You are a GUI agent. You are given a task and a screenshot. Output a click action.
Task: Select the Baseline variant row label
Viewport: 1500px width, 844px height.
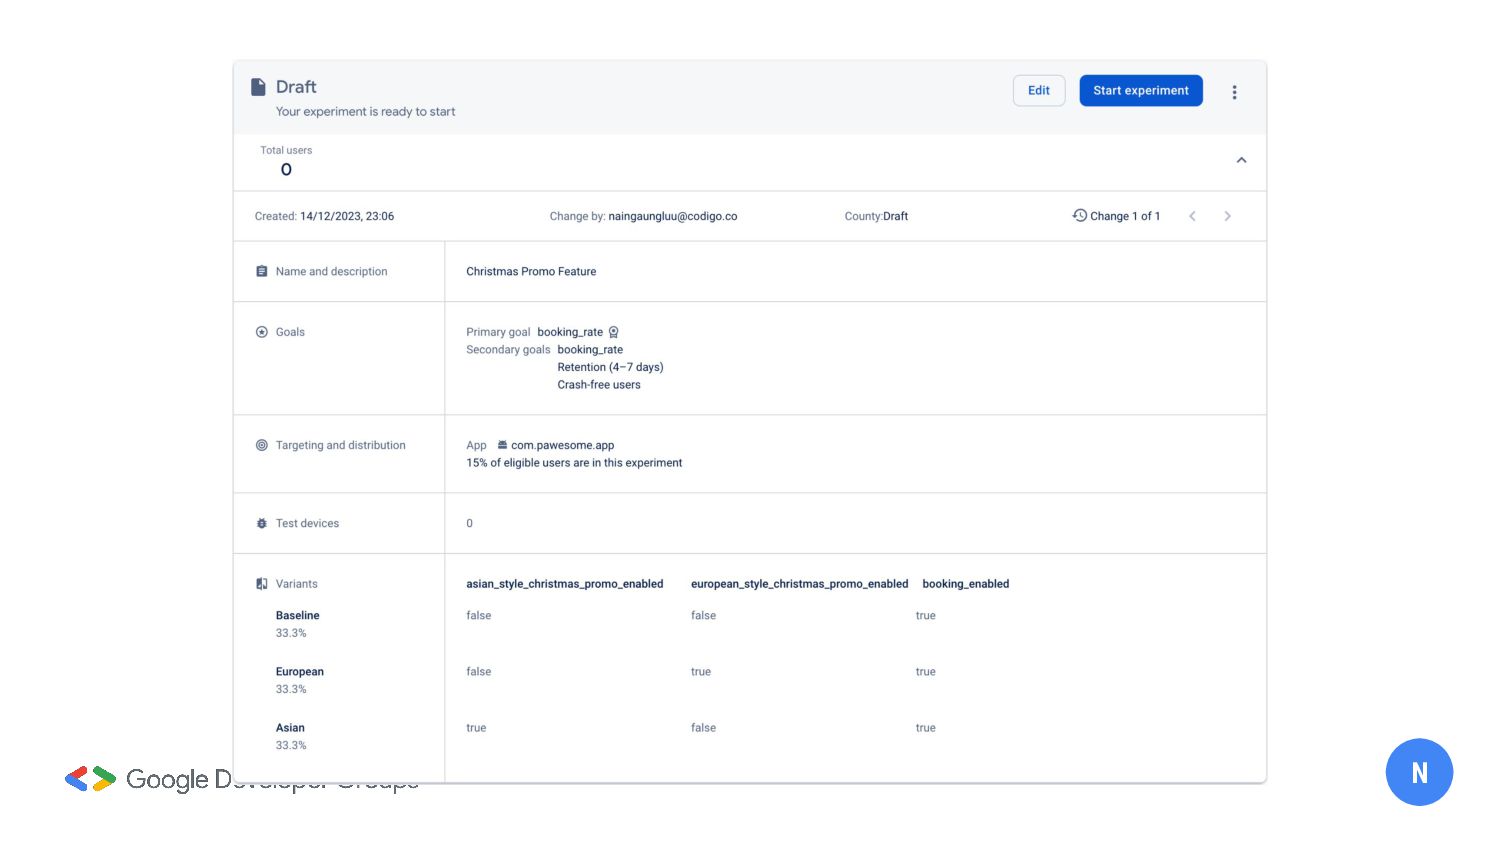pyautogui.click(x=297, y=616)
